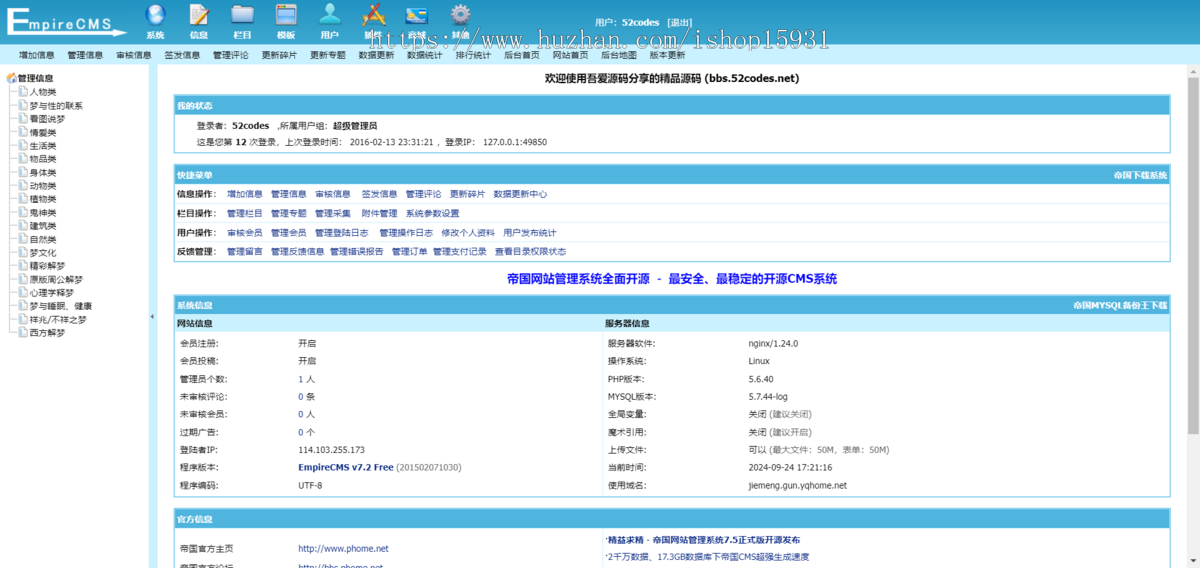
Task: Open the 商城 card icon module
Action: tap(417, 21)
